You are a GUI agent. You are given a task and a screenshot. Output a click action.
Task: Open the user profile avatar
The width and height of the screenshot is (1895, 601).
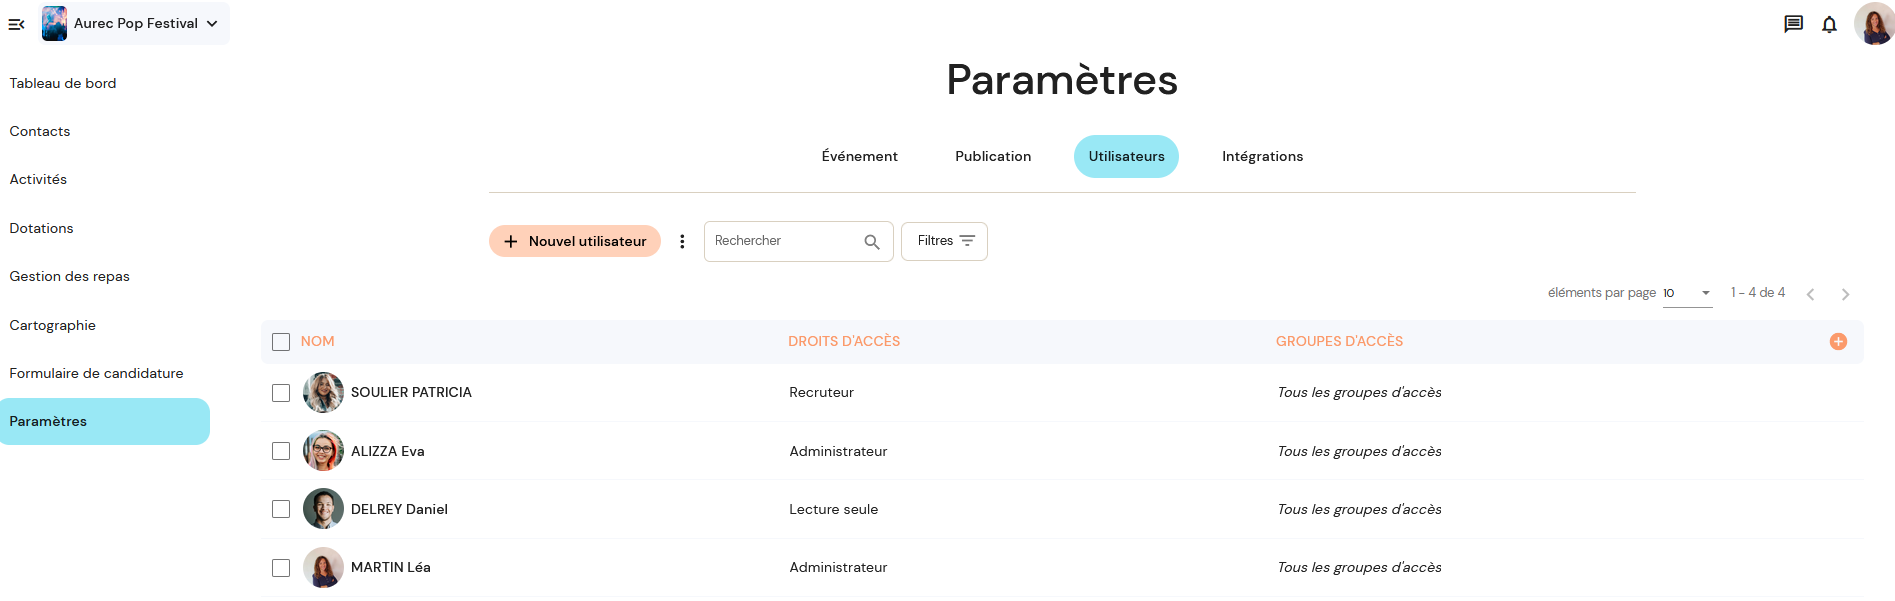[x=1874, y=23]
